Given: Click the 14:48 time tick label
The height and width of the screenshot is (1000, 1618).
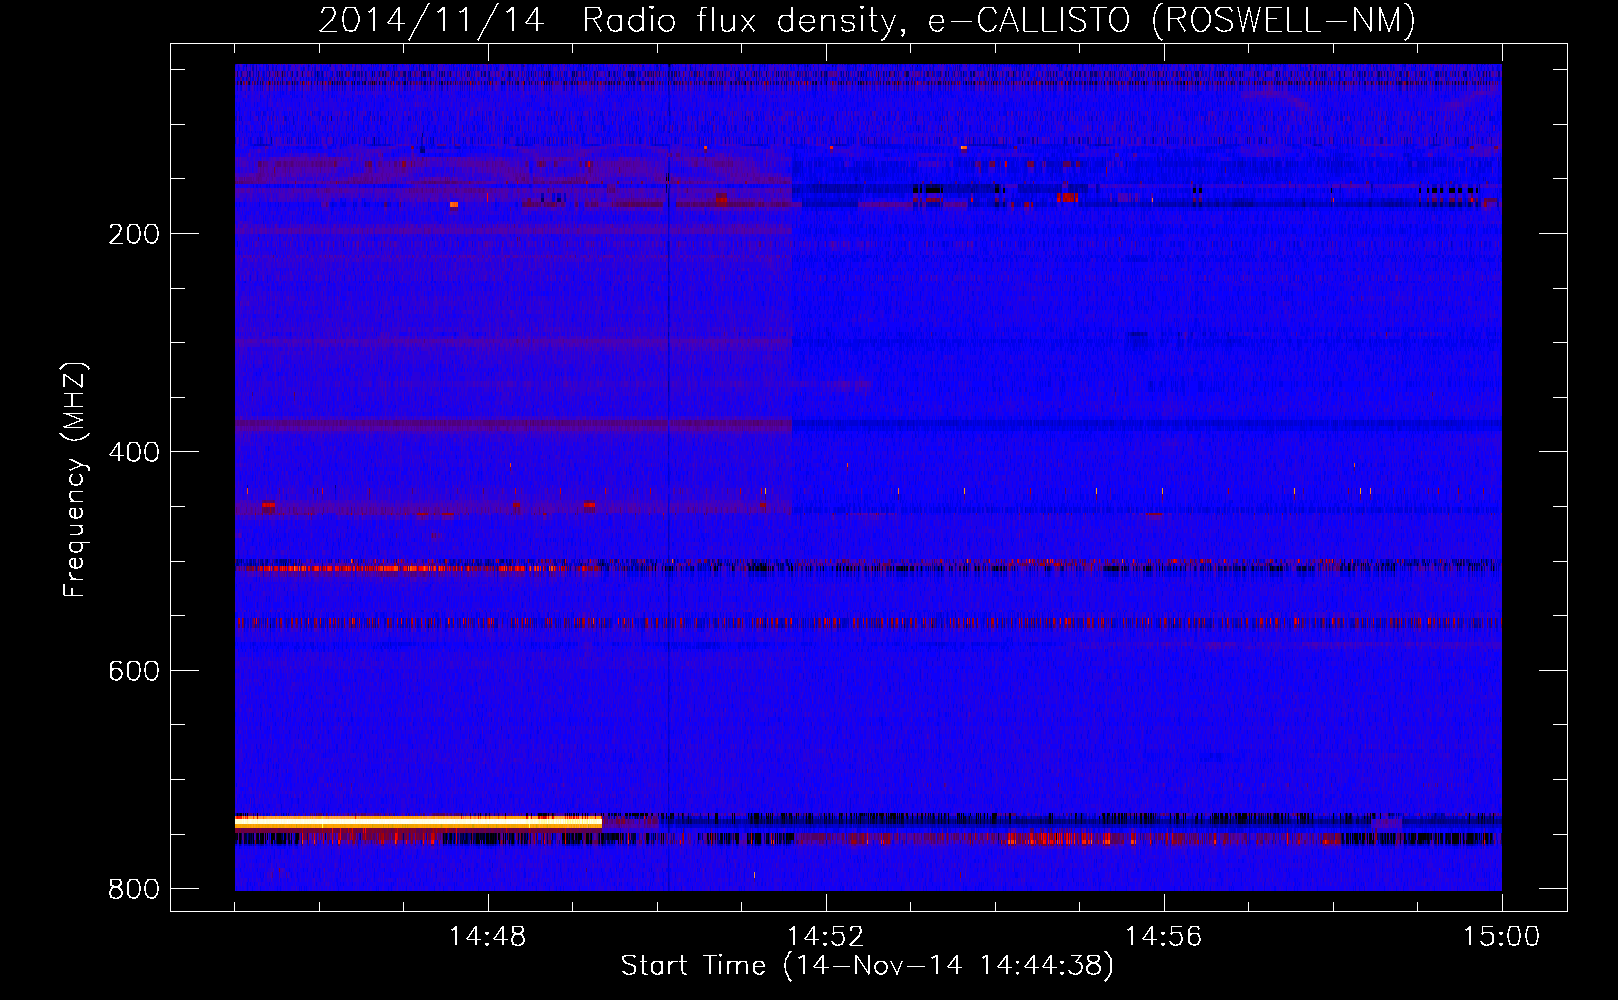Looking at the screenshot, I should (487, 936).
